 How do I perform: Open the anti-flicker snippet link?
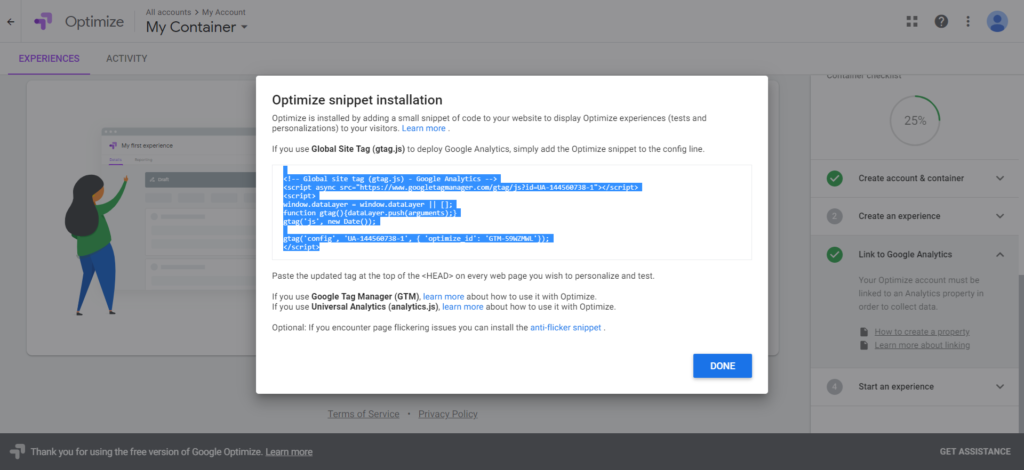(x=566, y=327)
